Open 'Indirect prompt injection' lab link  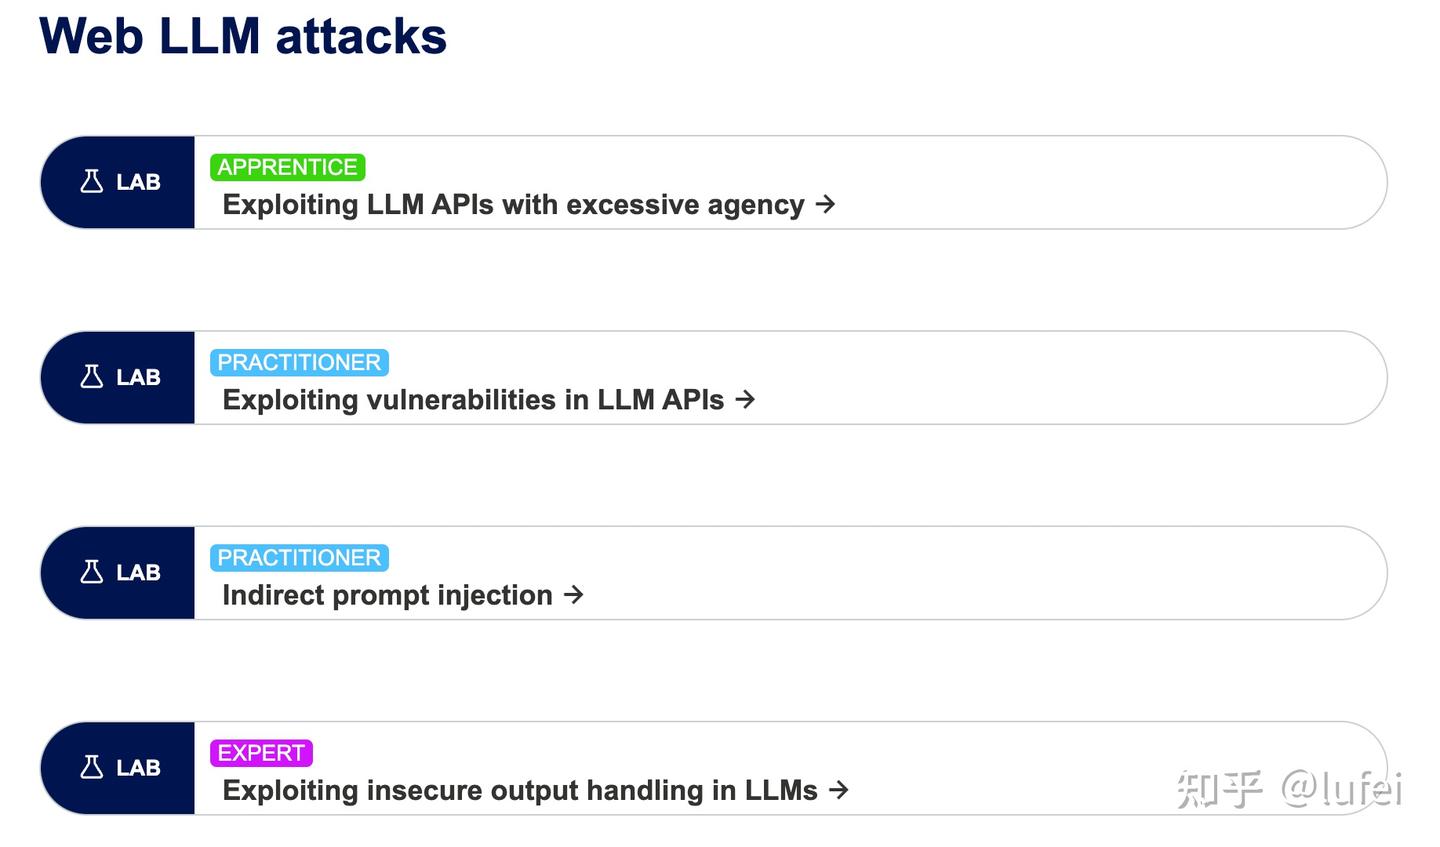tap(387, 596)
